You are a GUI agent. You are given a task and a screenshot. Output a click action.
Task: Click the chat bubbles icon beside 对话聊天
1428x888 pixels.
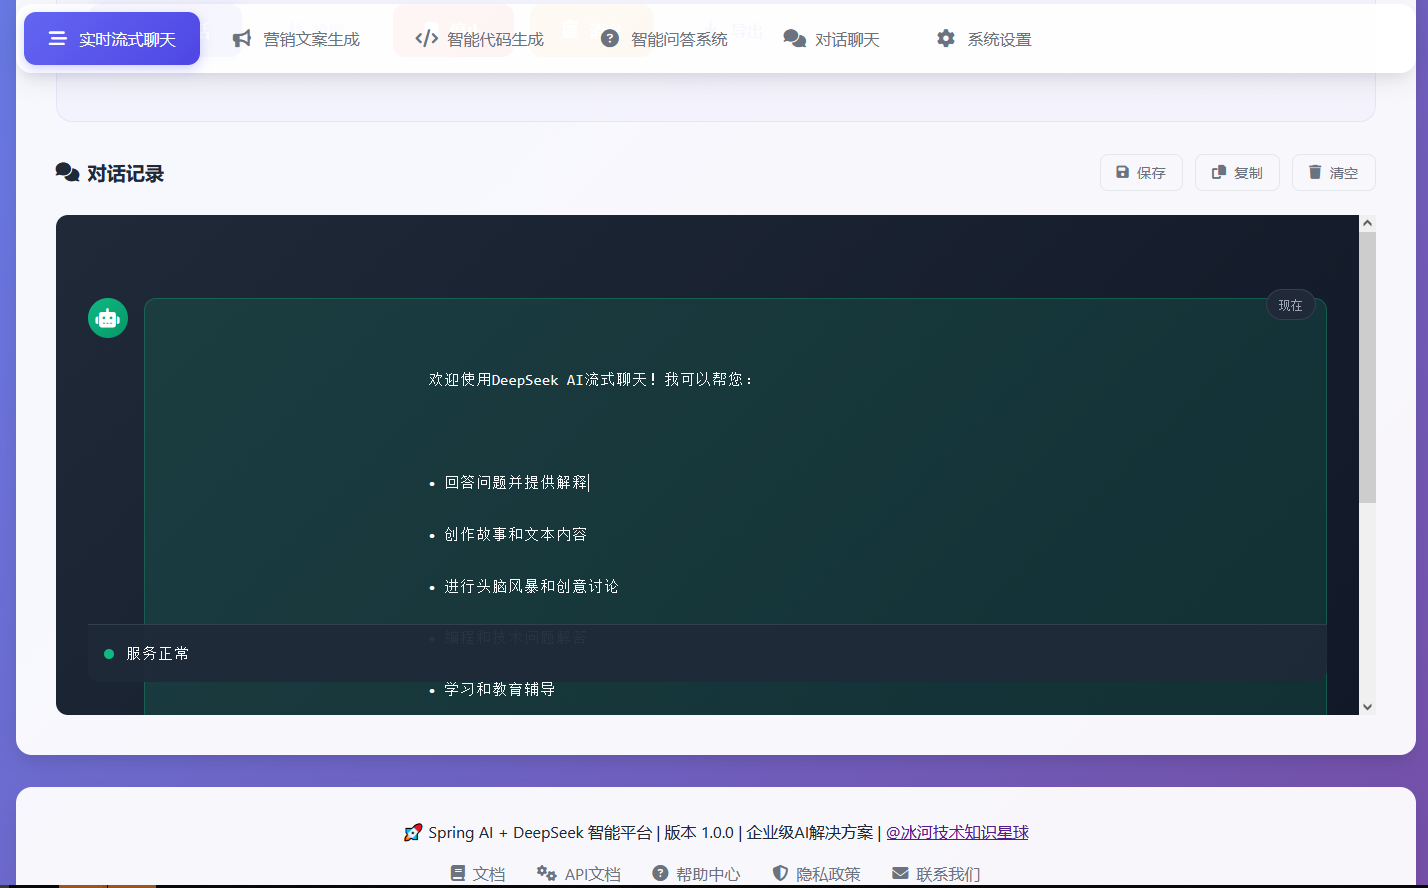(794, 39)
